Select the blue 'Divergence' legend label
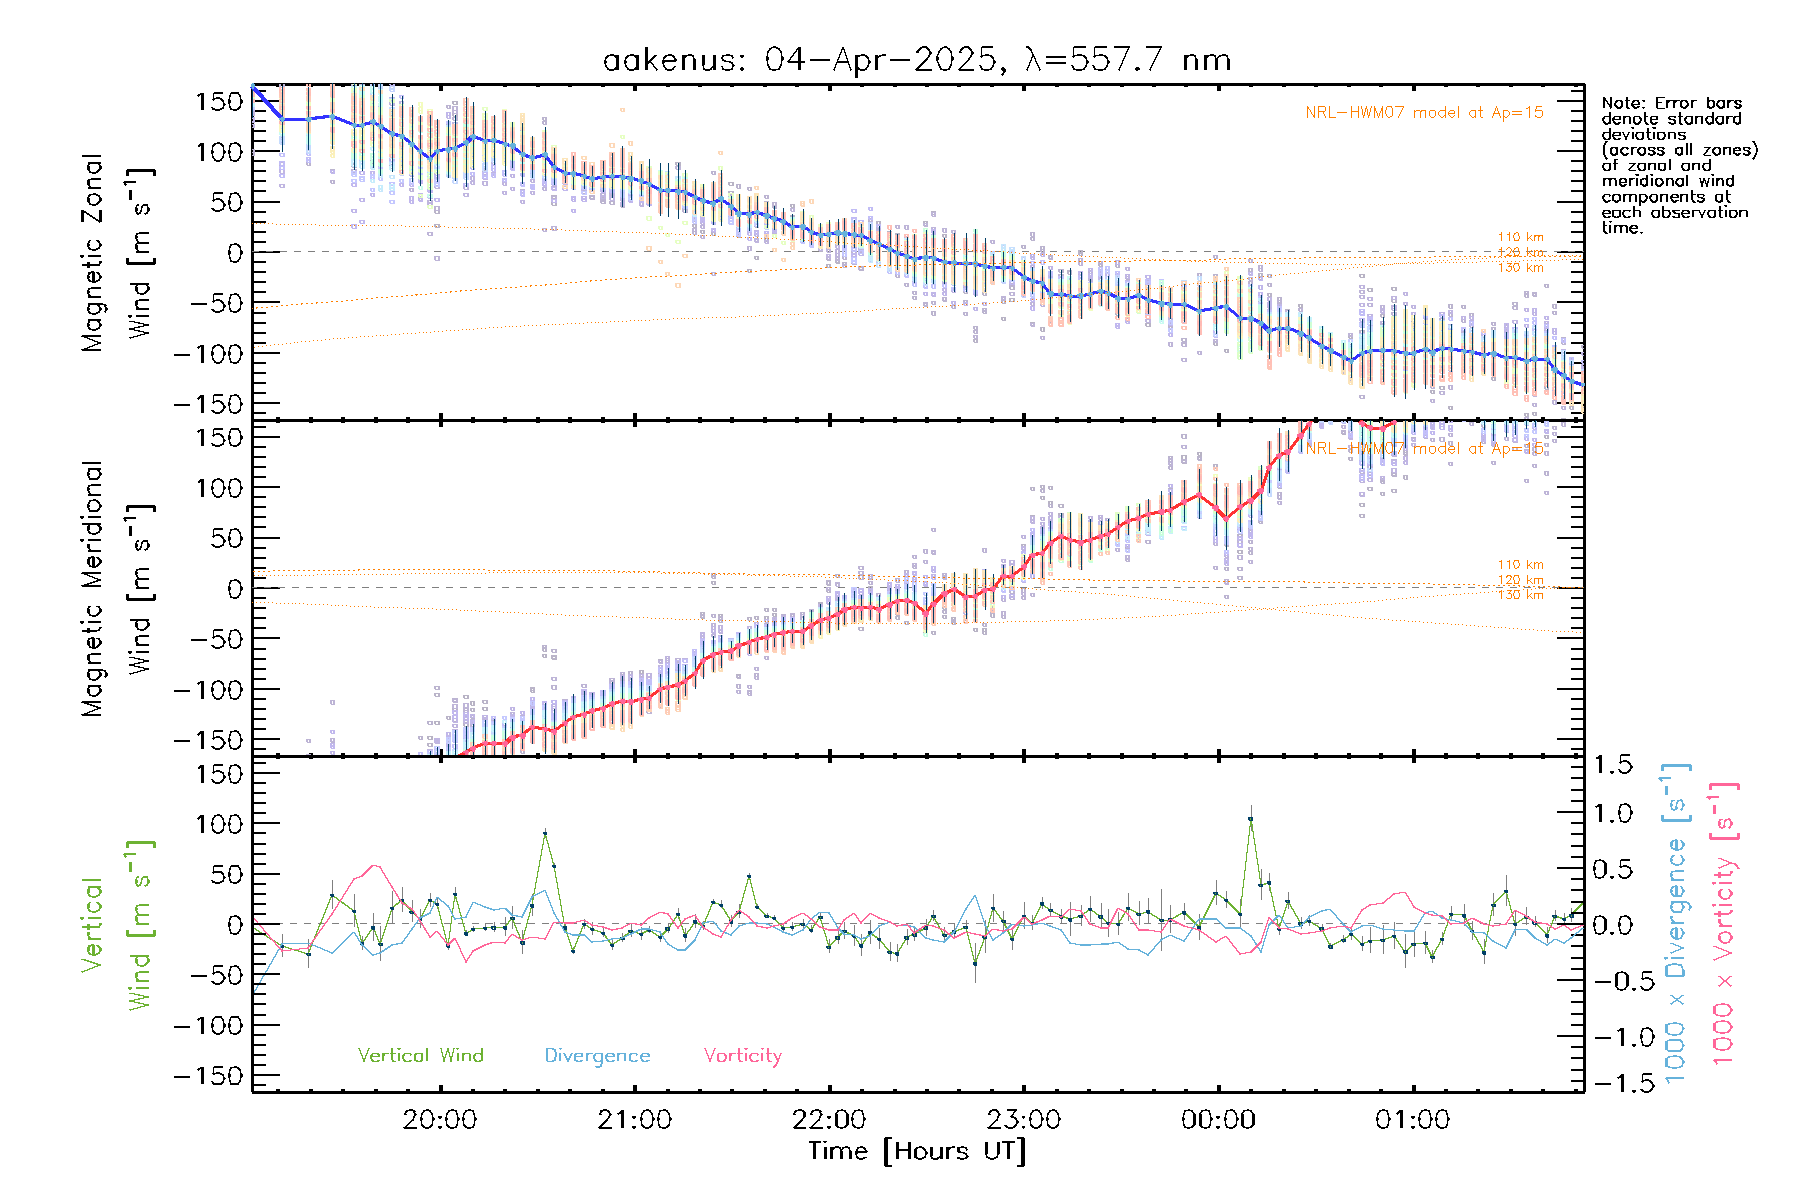Screen dimensions: 1800x1200 click(x=597, y=1055)
